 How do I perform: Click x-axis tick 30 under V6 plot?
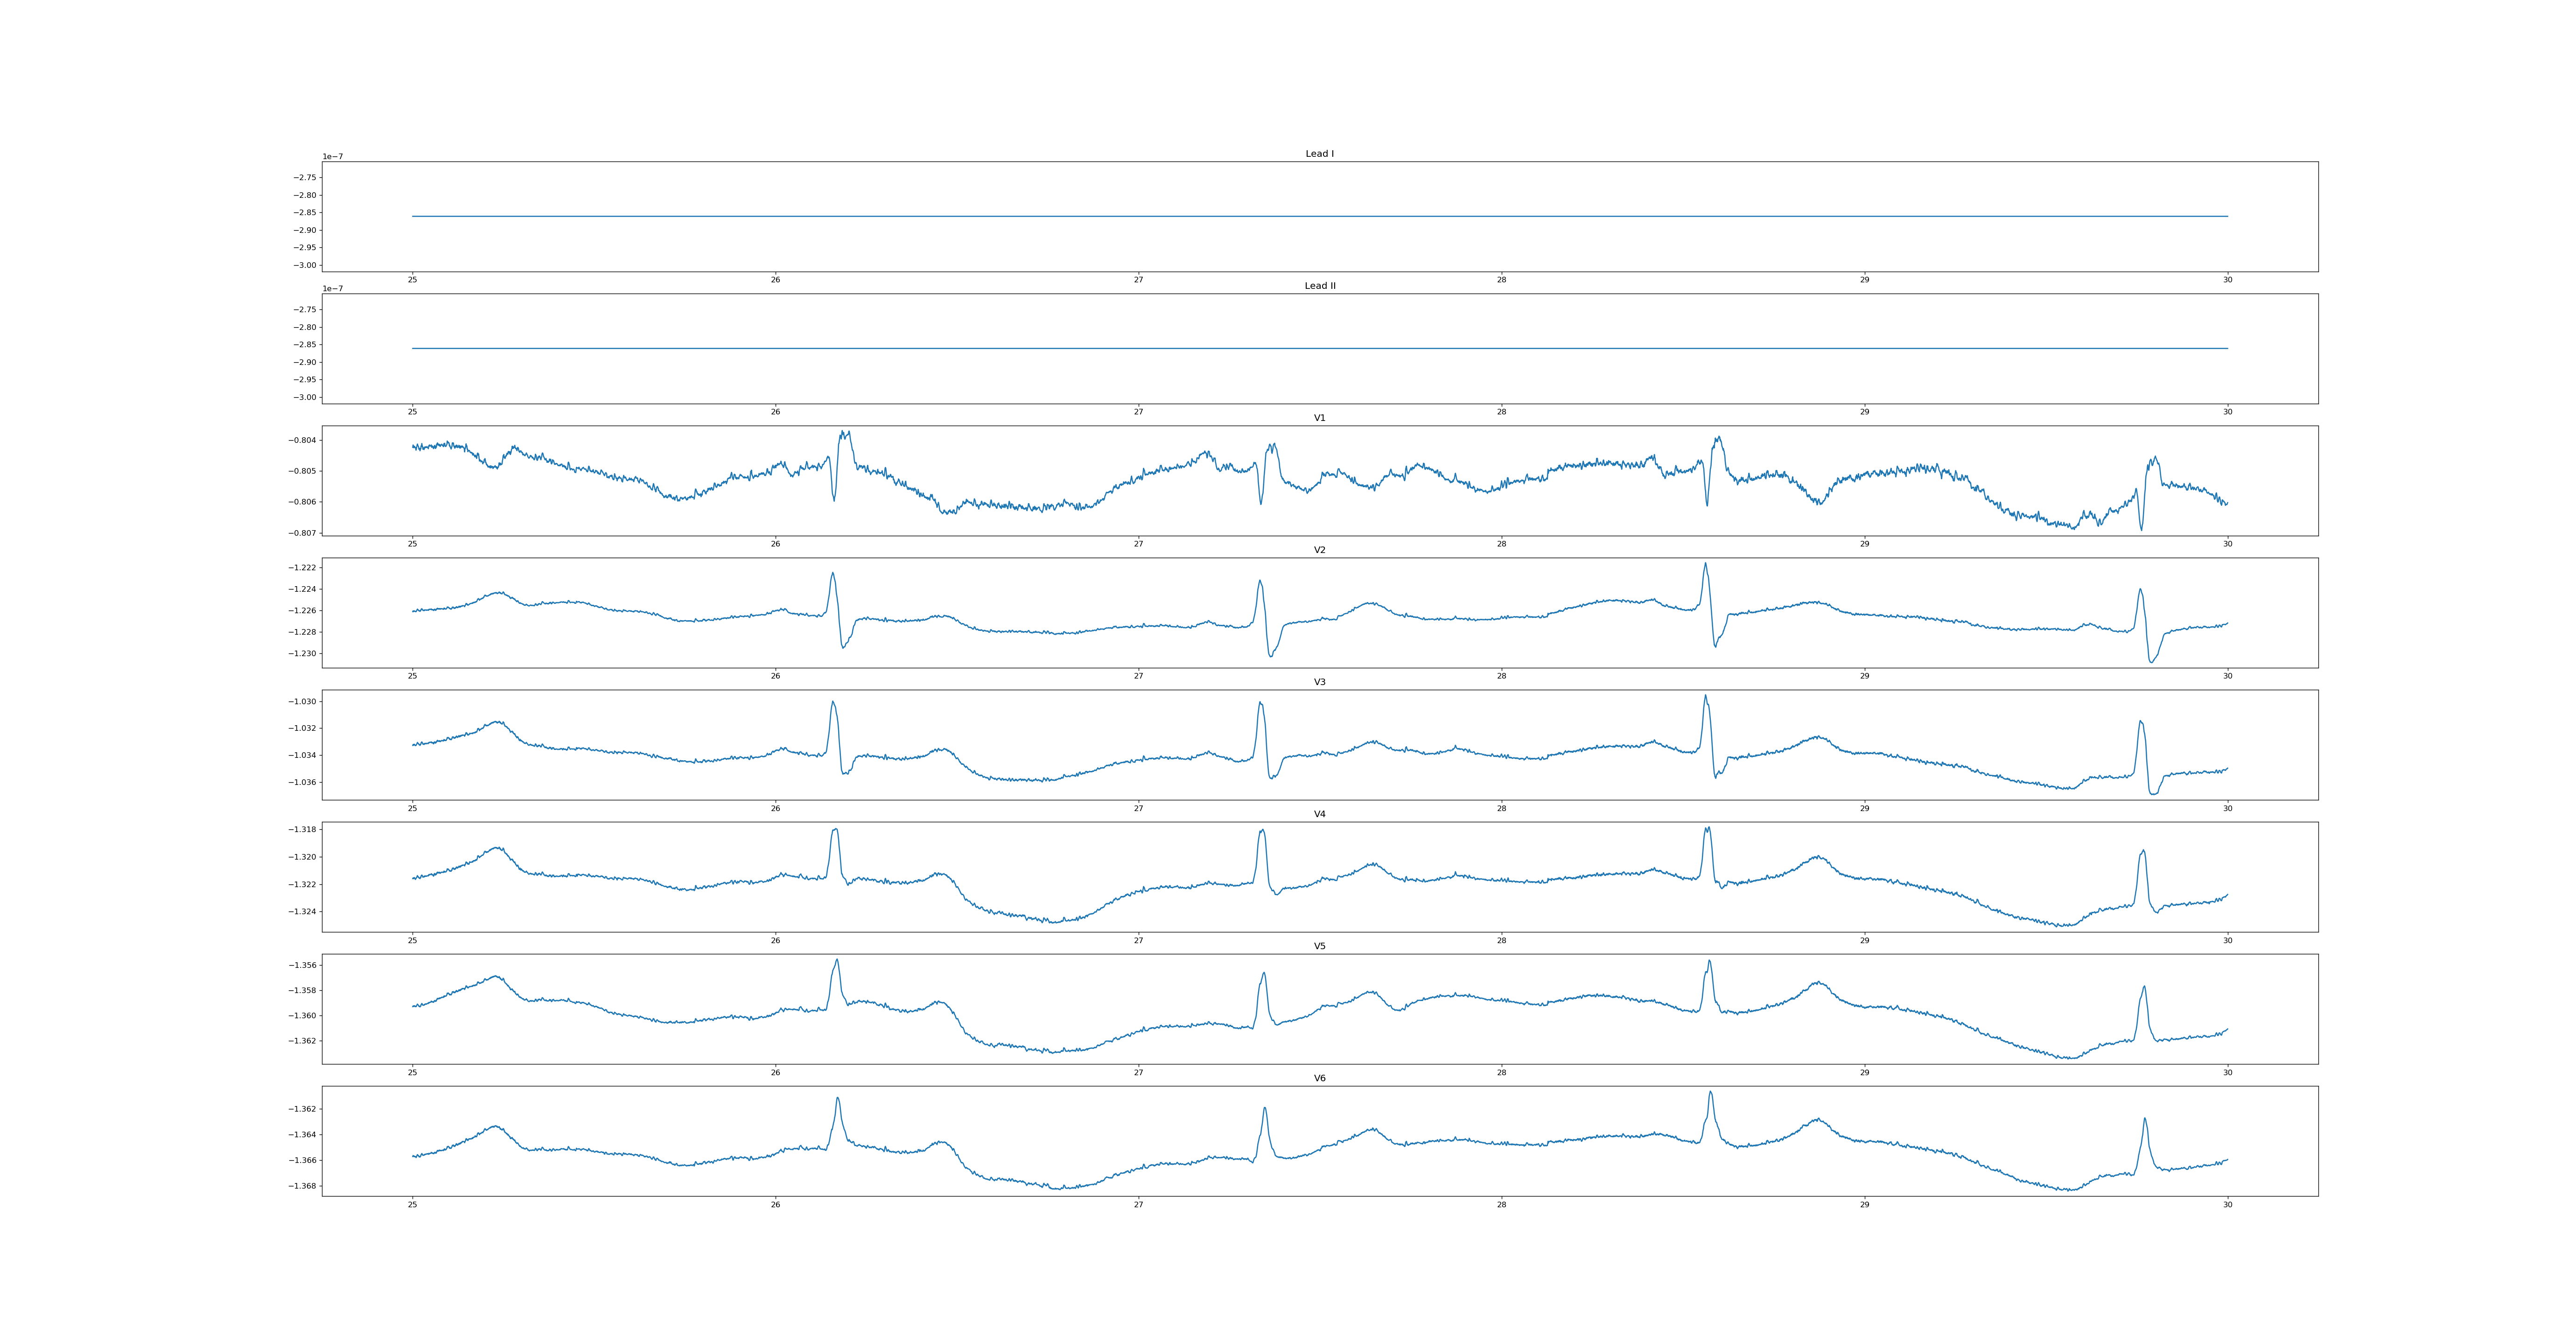[2227, 1204]
